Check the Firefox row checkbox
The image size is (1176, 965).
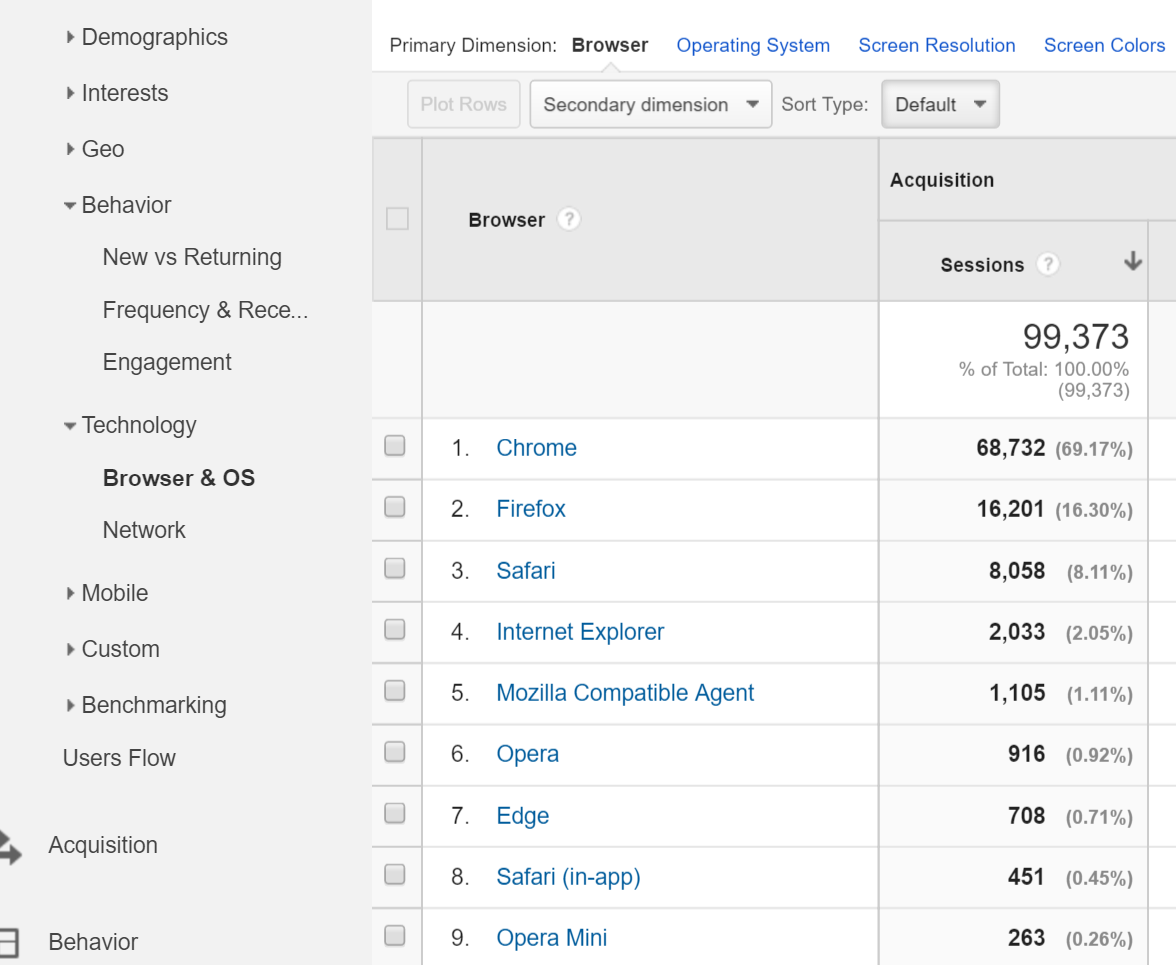[396, 508]
